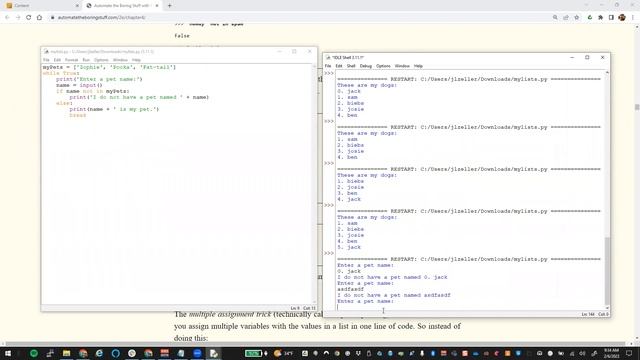
Task: Click battery percentage indicator on taskbar
Action: 254,353
